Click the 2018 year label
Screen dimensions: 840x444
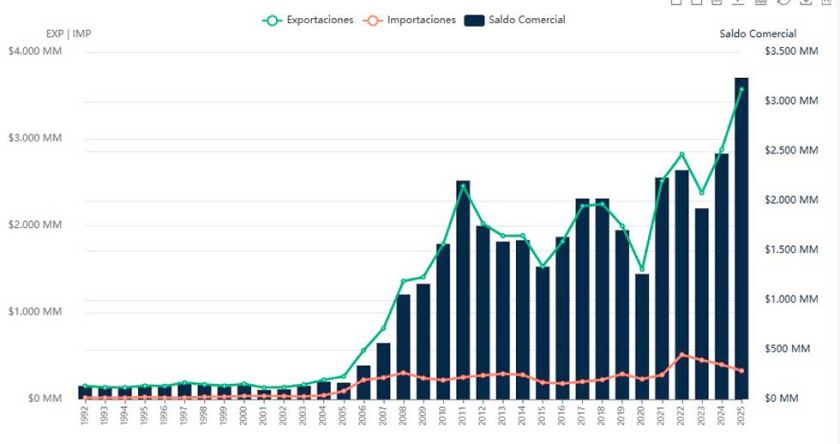pos(602,415)
